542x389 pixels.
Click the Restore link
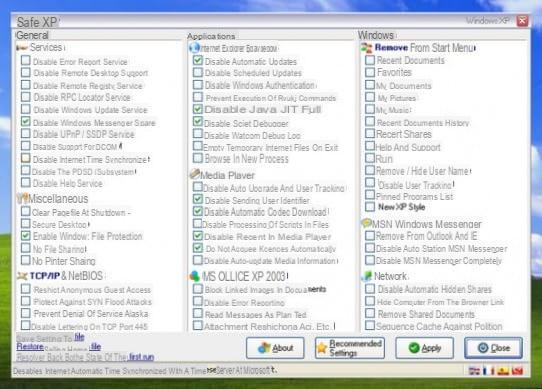point(30,346)
